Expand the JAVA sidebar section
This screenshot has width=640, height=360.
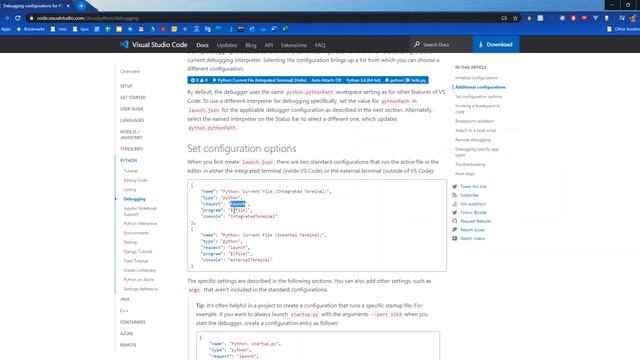pyautogui.click(x=124, y=299)
